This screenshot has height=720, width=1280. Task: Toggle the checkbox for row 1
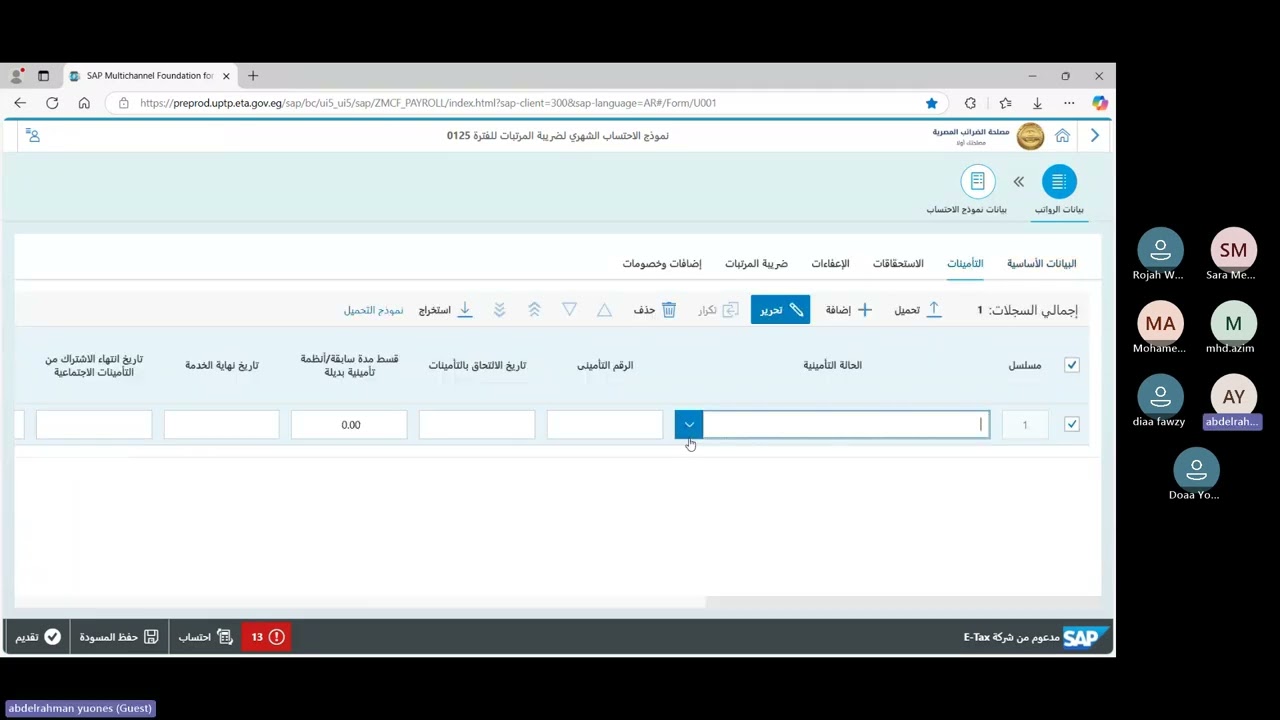click(1072, 425)
